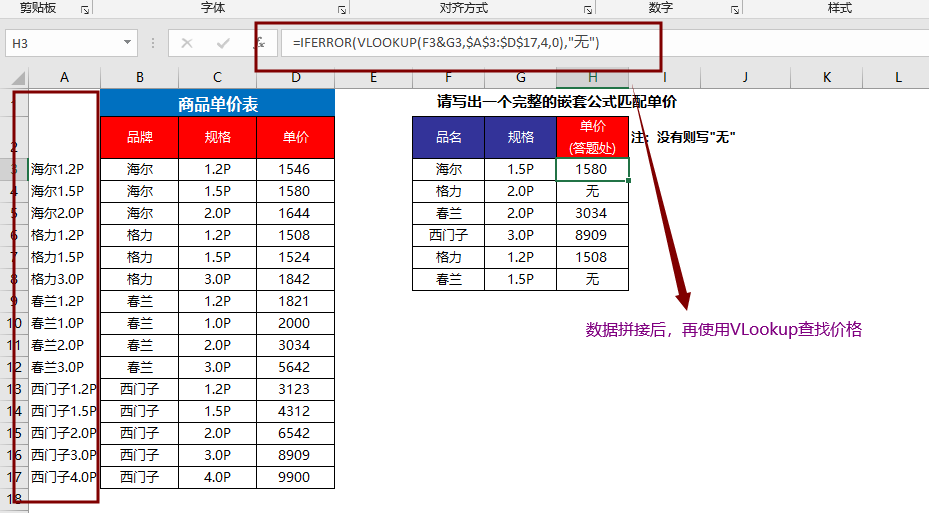Open the Number group dialog launcher
This screenshot has height=513, width=929.
pyautogui.click(x=735, y=9)
